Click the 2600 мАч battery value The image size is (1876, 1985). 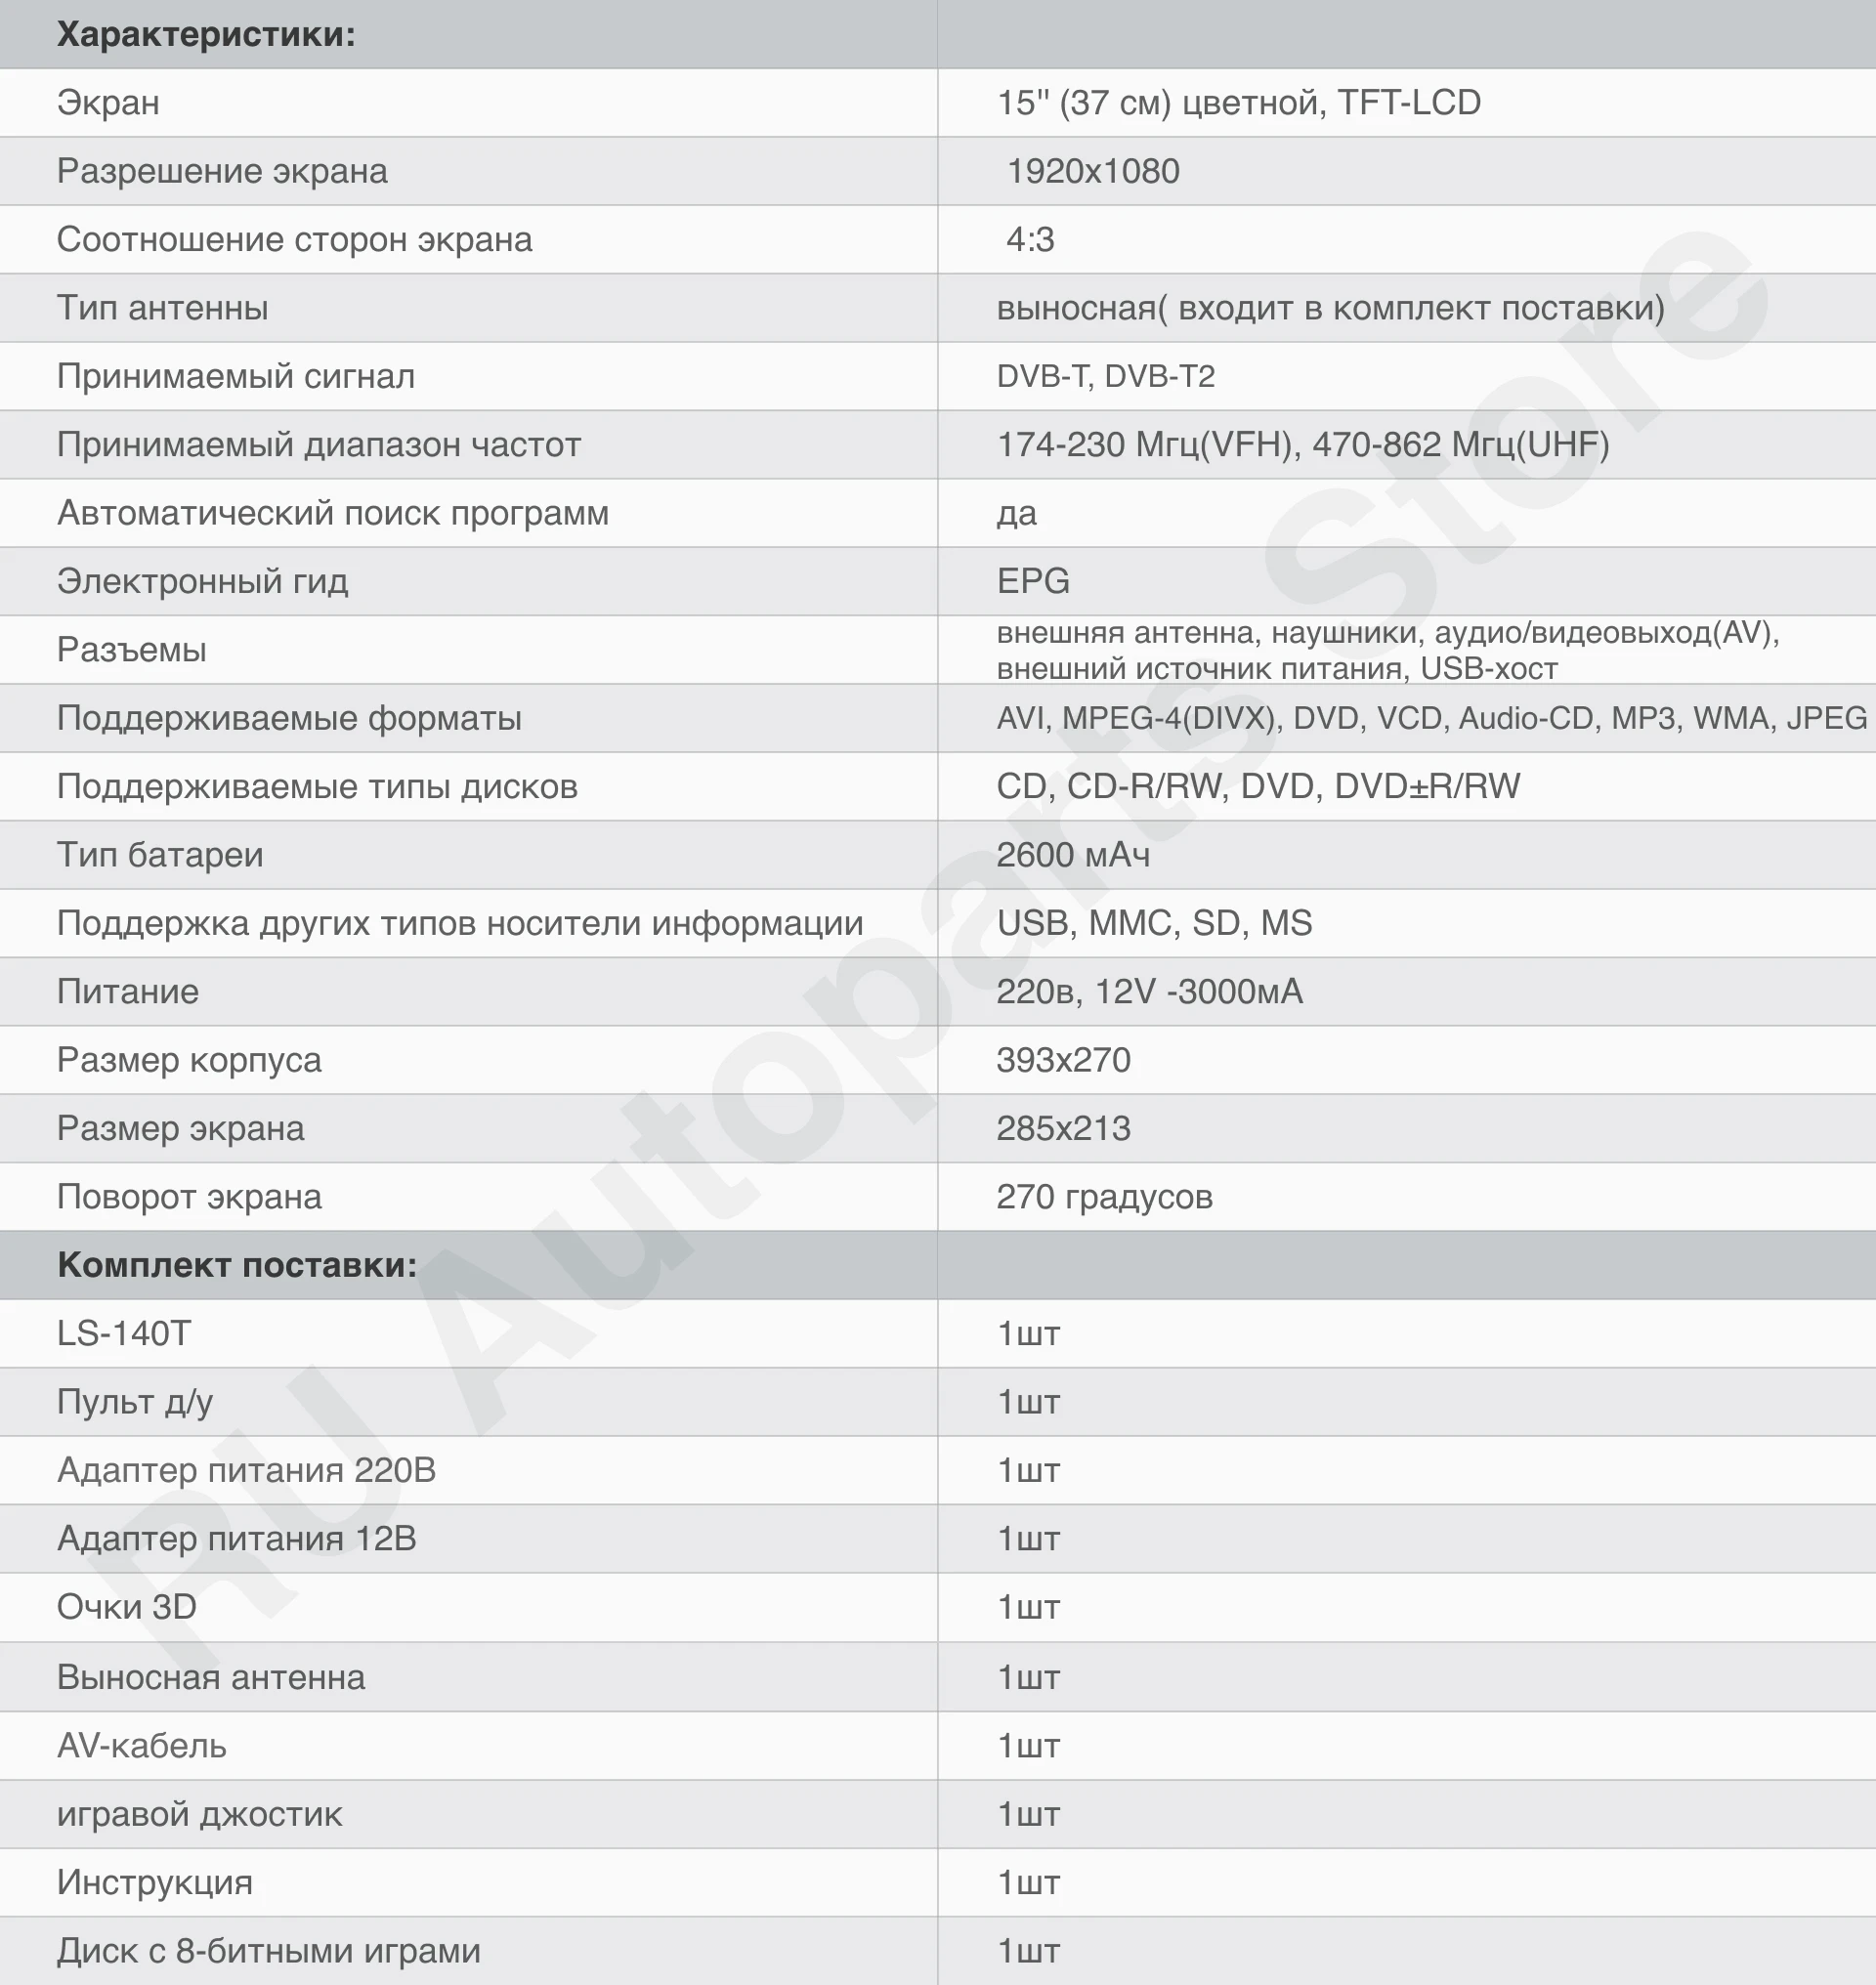click(x=1073, y=855)
